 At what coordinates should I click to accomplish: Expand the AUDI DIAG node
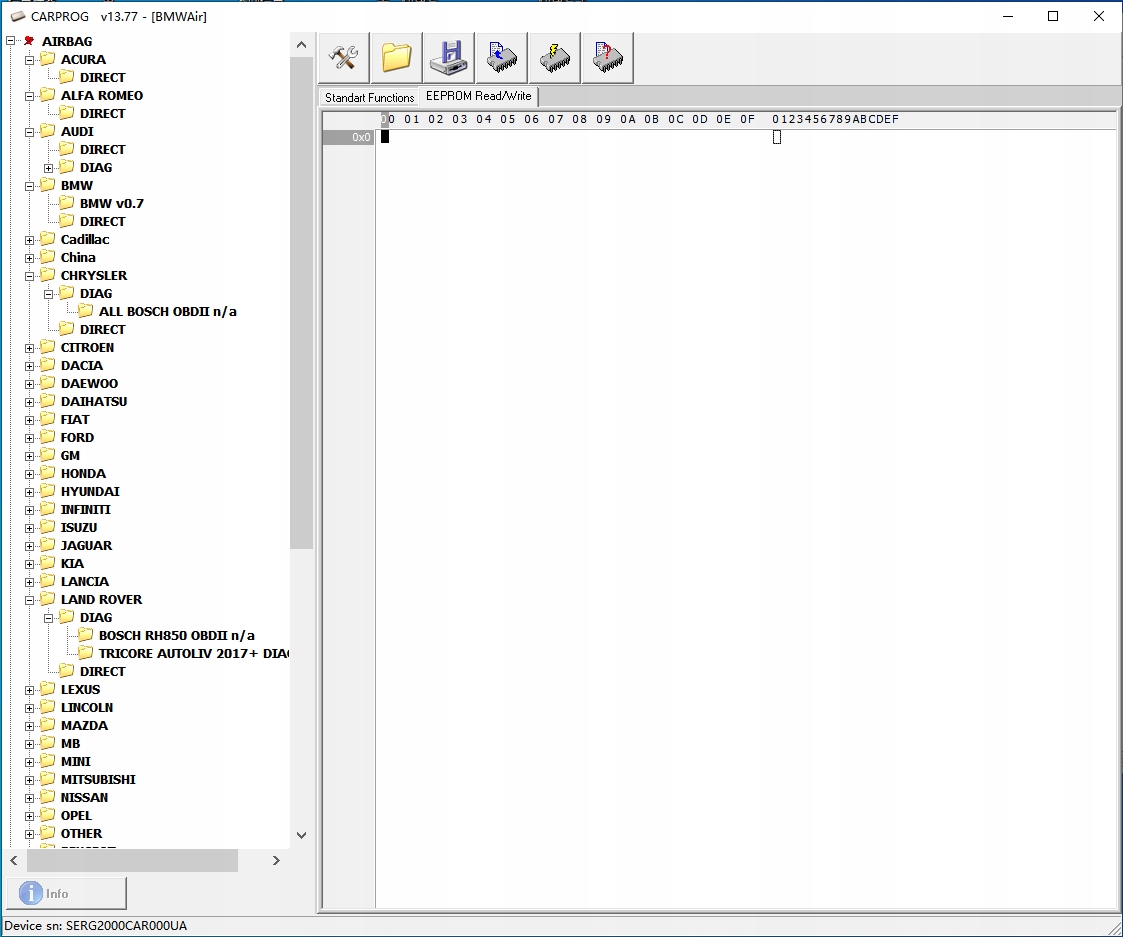coord(49,168)
